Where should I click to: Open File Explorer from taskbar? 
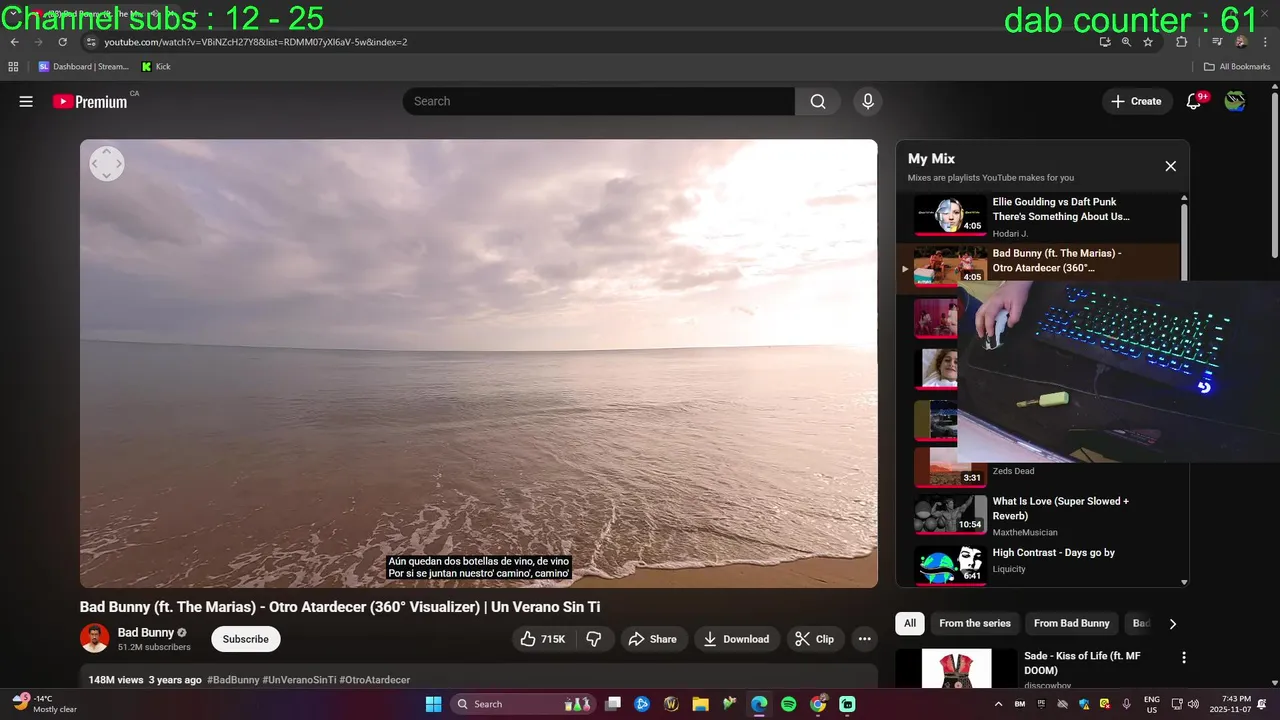click(x=701, y=704)
